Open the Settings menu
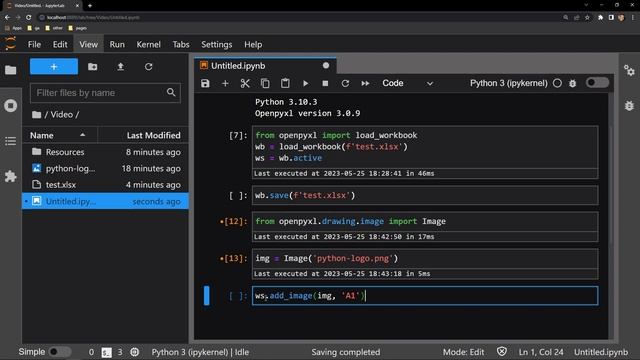The height and width of the screenshot is (360, 640). point(217,44)
